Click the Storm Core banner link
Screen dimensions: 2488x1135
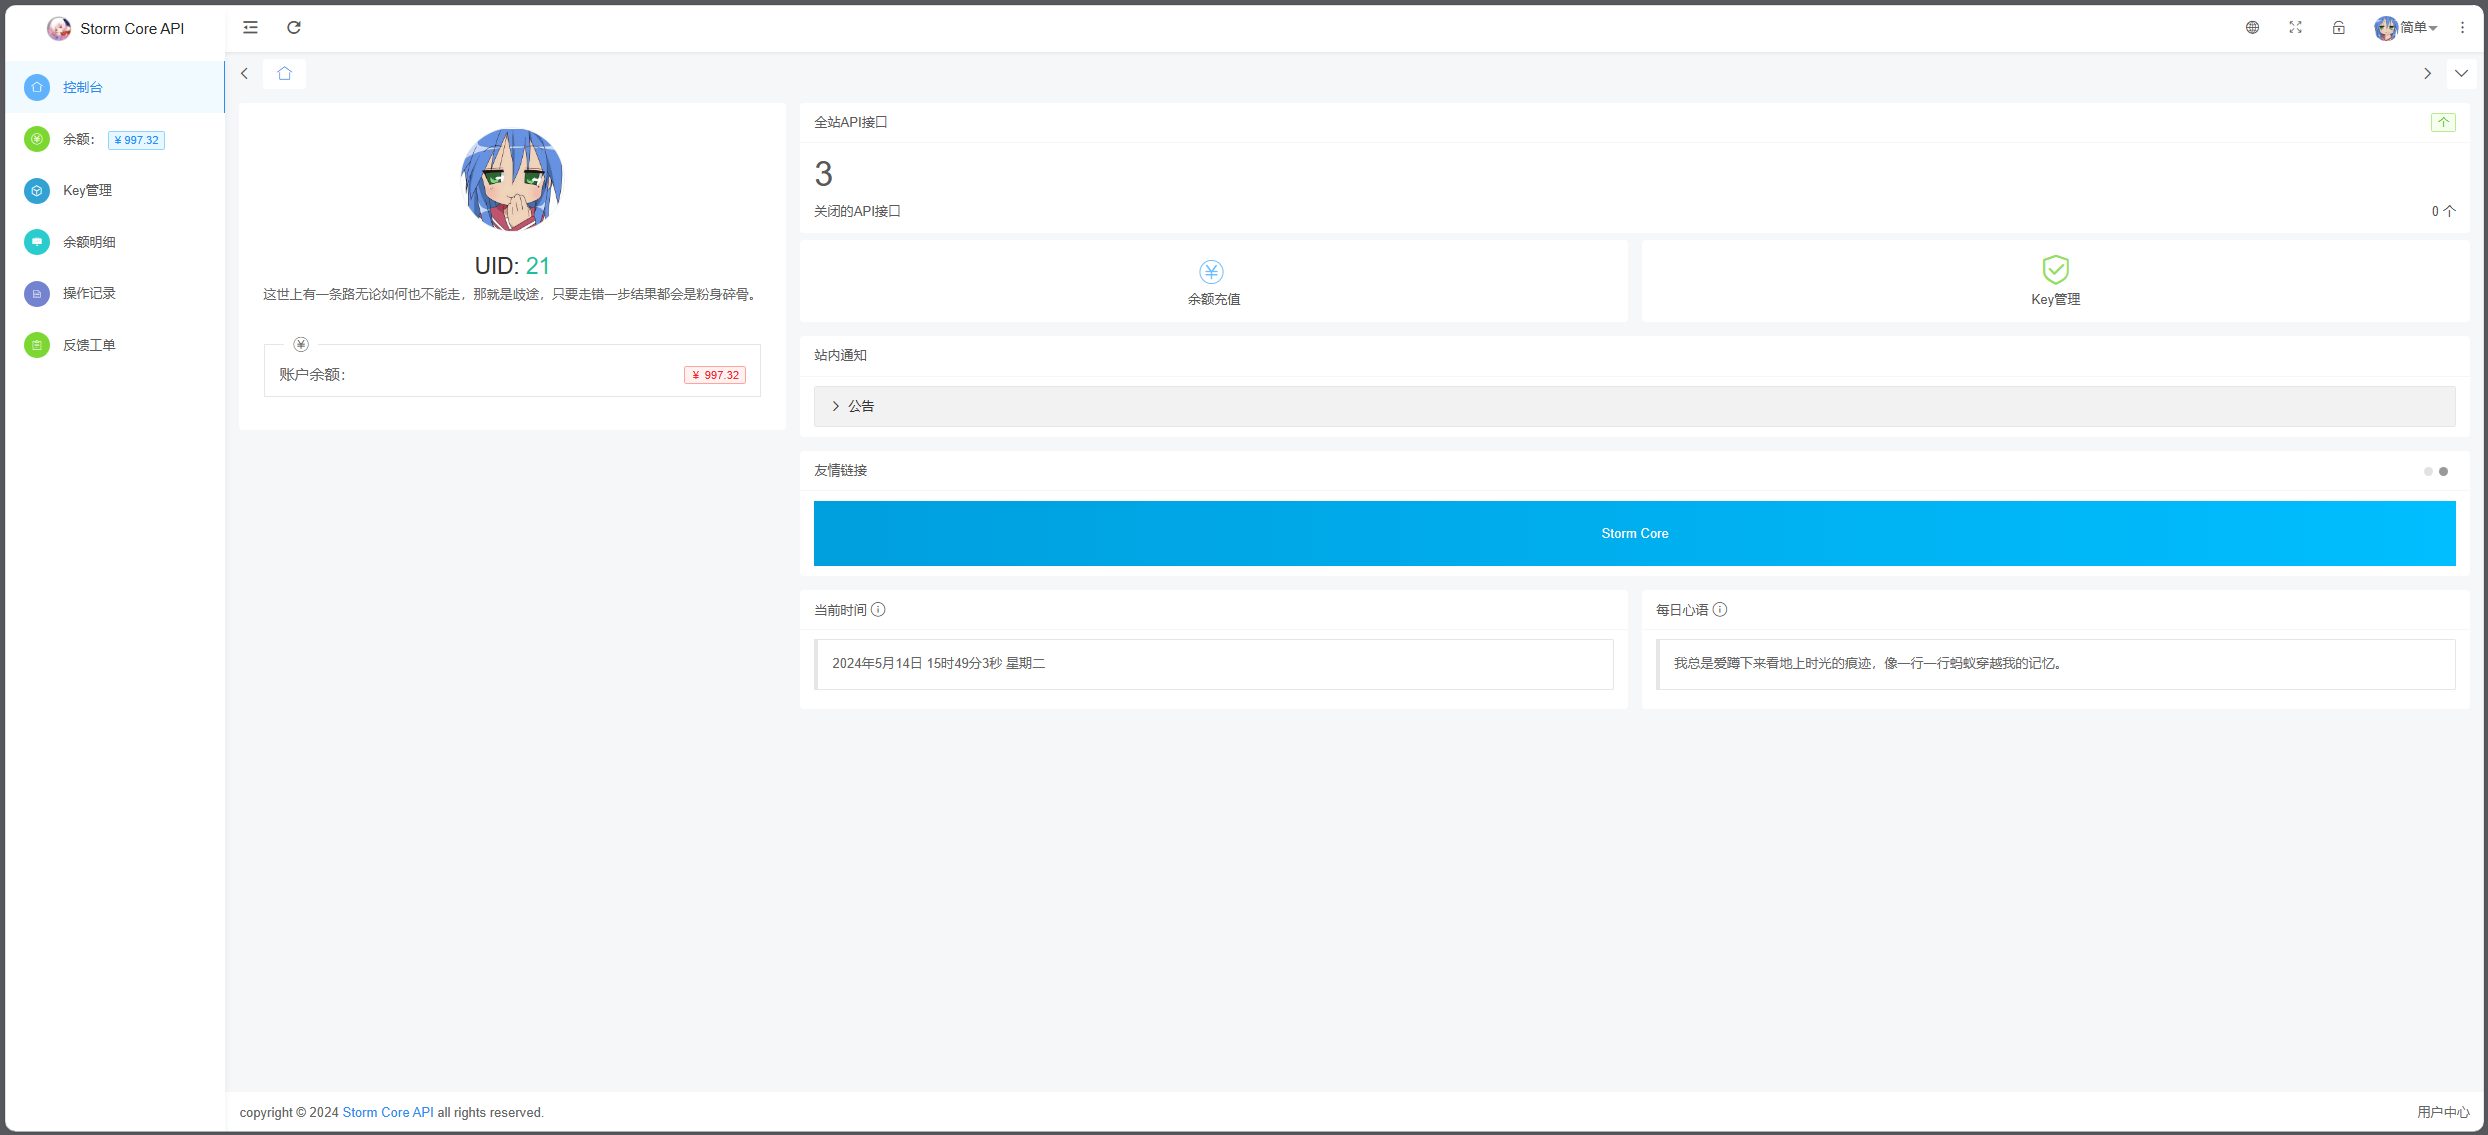[1634, 533]
